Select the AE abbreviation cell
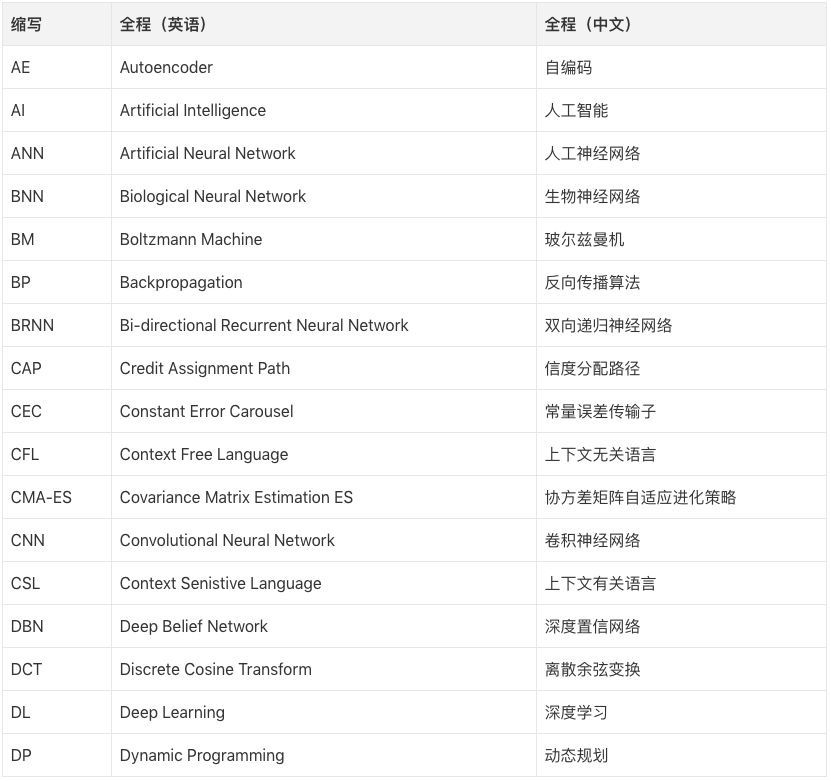831x781 pixels. click(x=57, y=67)
